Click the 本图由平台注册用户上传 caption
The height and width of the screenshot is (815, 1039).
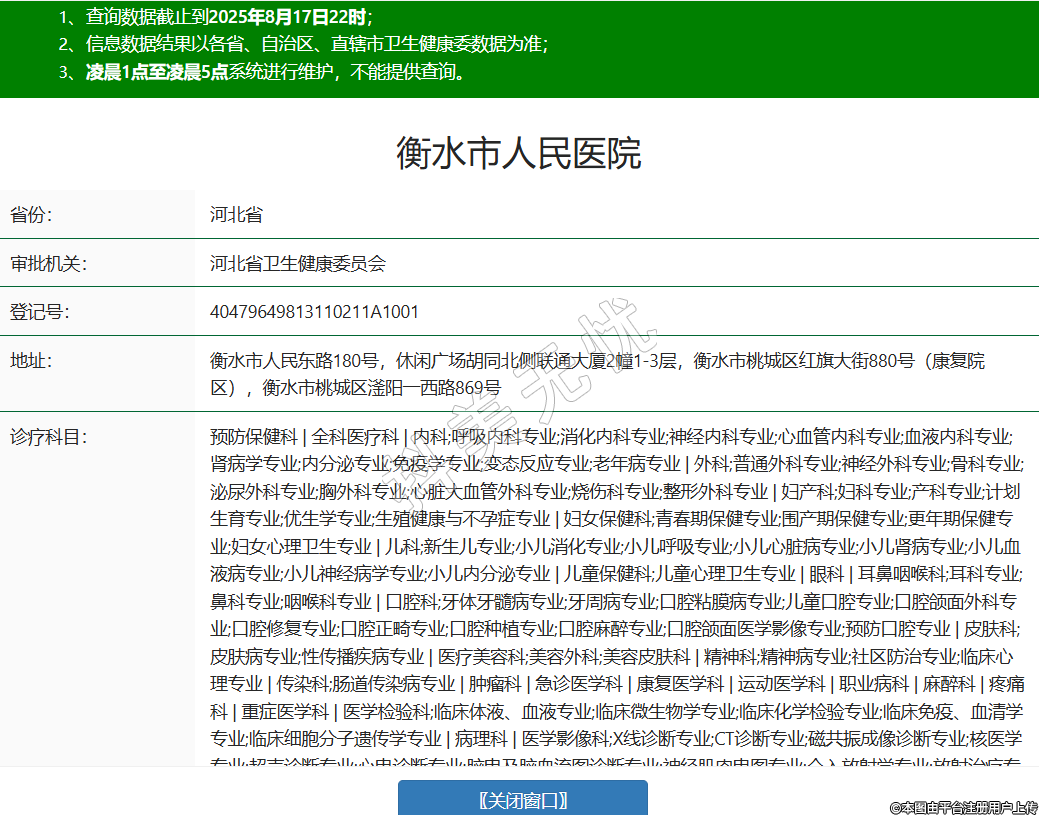[x=963, y=806]
